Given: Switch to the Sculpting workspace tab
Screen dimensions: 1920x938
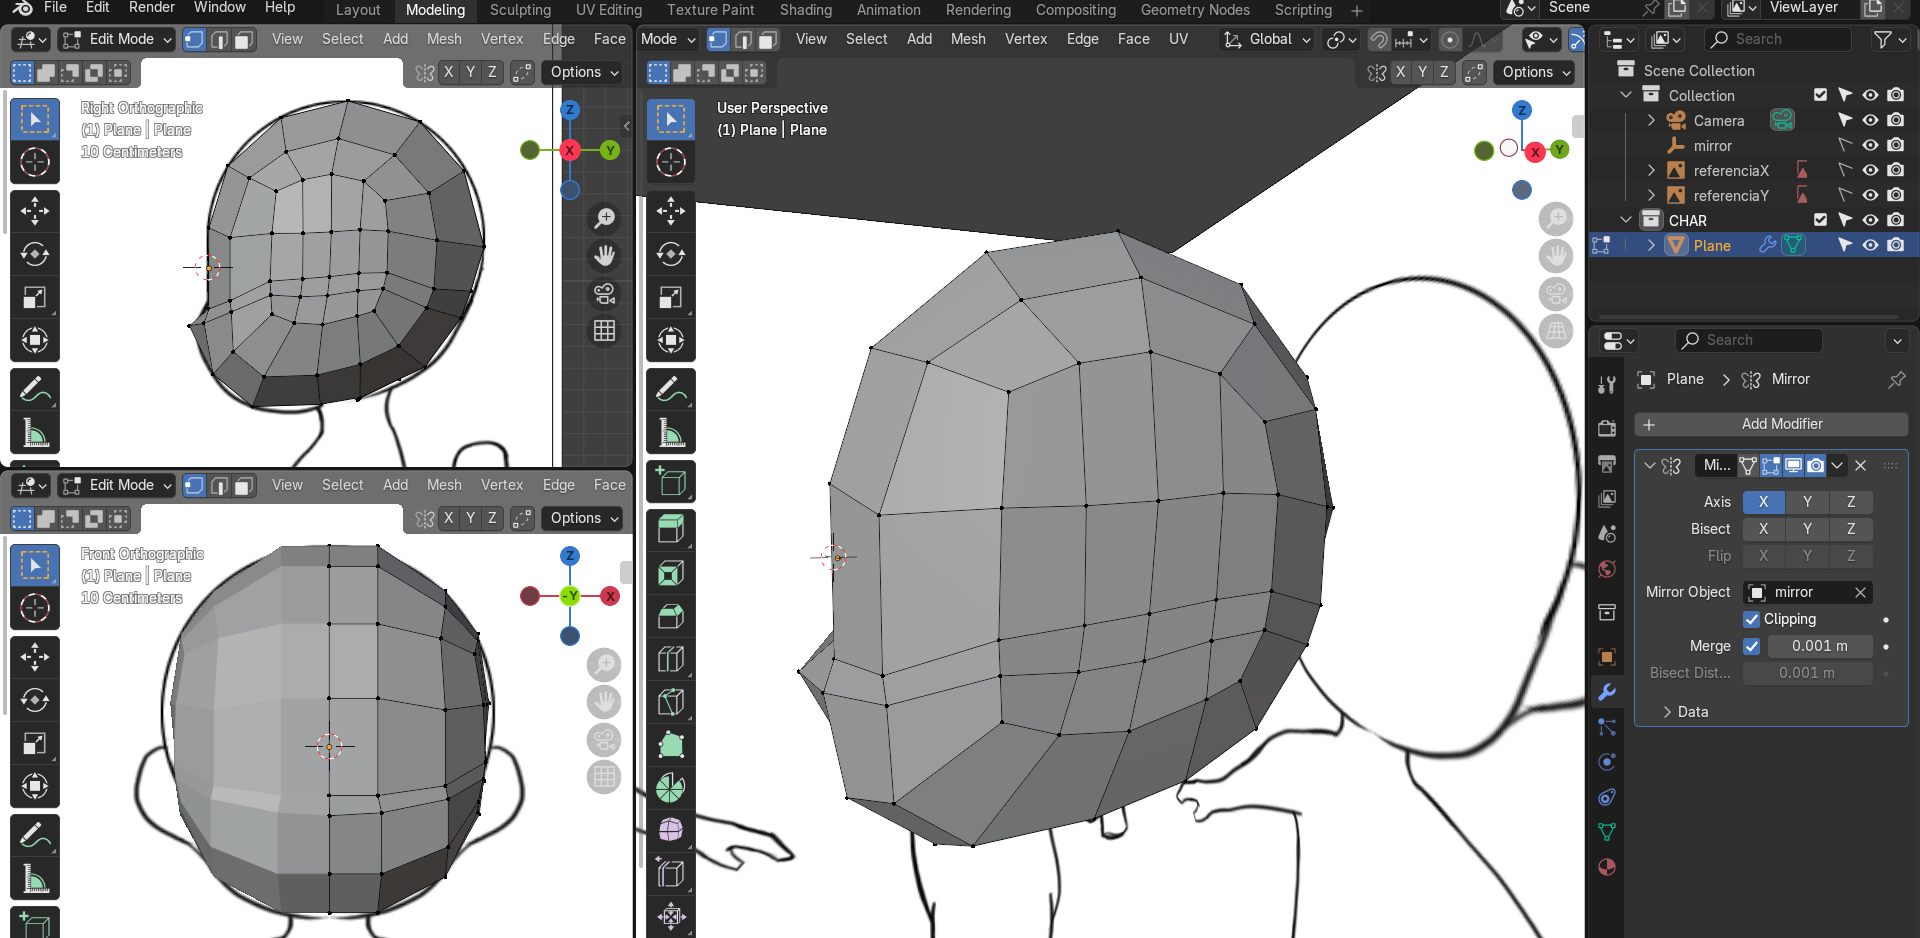Looking at the screenshot, I should point(520,10).
